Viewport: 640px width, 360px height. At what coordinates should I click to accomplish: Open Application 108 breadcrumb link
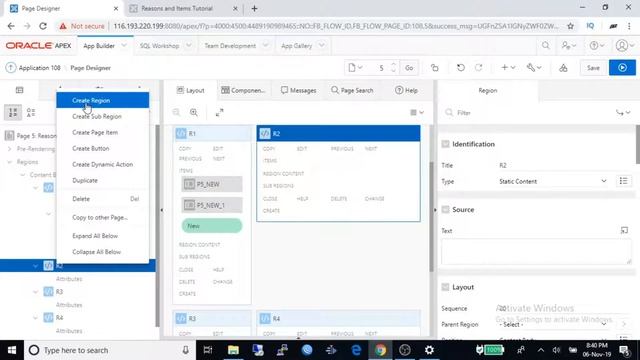(40, 68)
